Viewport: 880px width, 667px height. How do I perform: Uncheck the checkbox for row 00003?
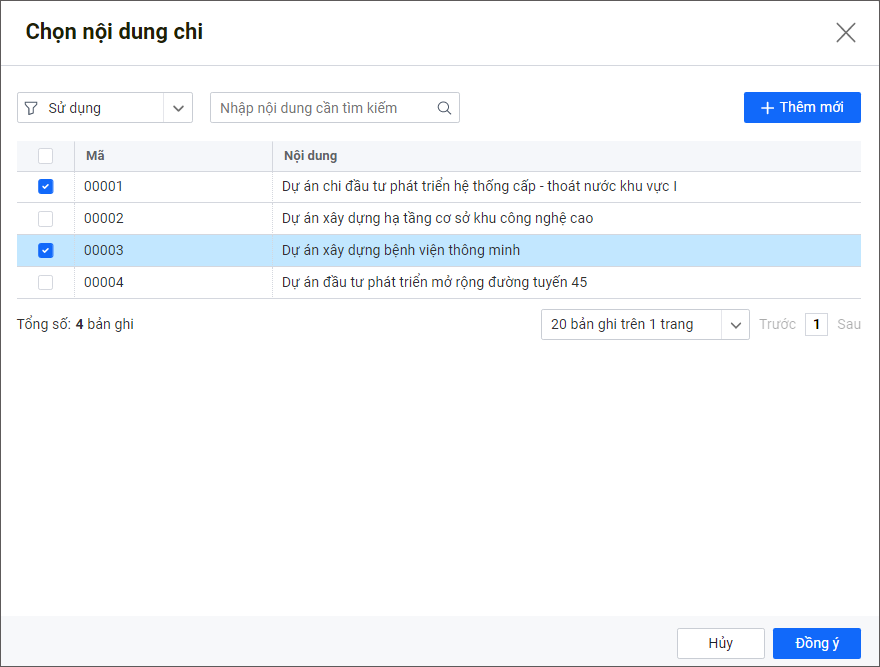(45, 251)
